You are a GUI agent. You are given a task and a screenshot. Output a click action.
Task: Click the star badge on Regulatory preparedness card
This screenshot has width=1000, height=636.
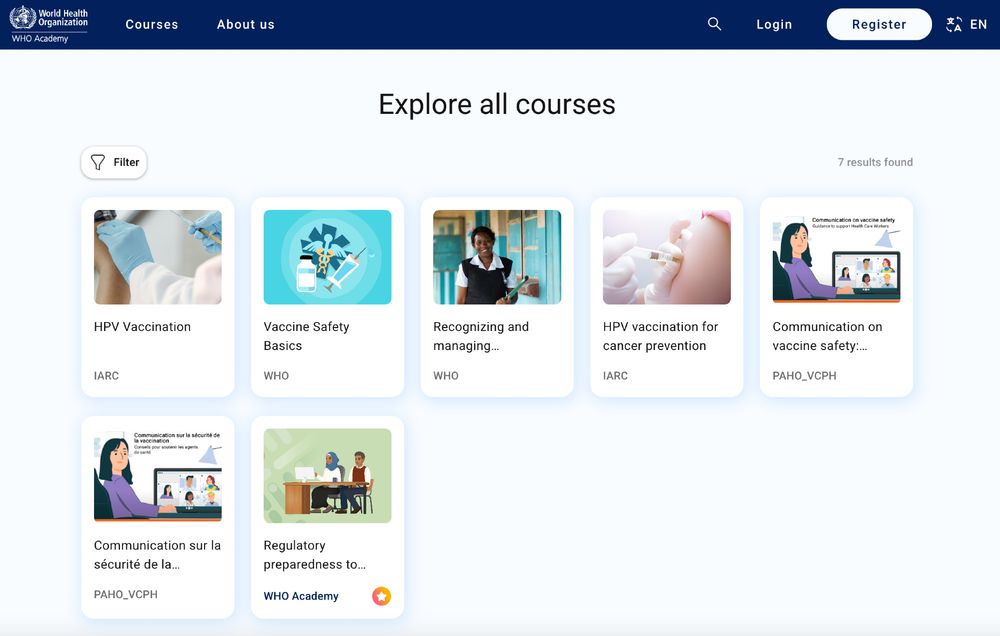coord(381,596)
